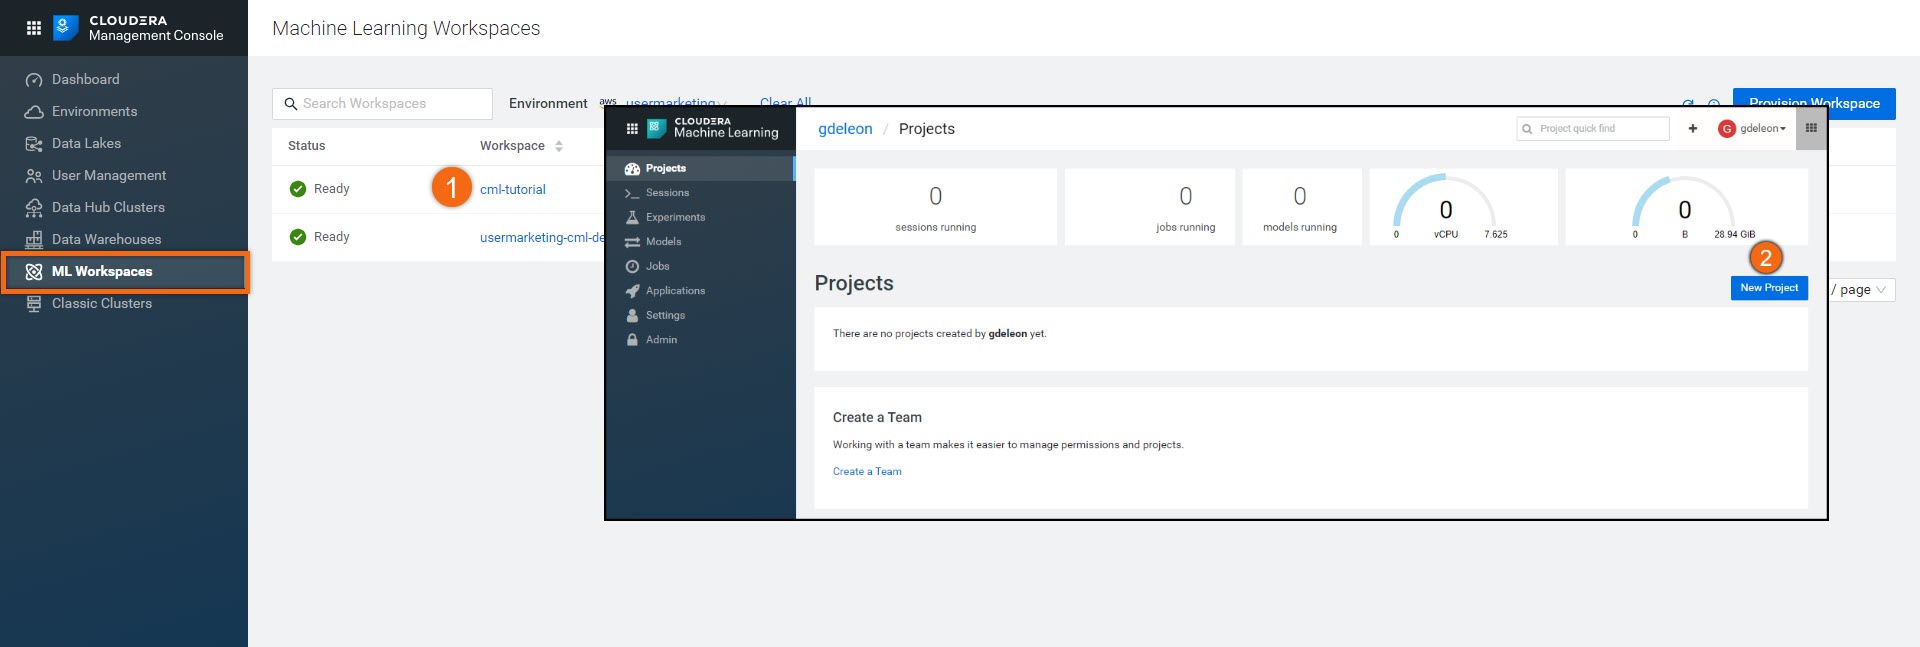The height and width of the screenshot is (647, 1920).
Task: Focus the Project quick find field
Action: 1593,128
